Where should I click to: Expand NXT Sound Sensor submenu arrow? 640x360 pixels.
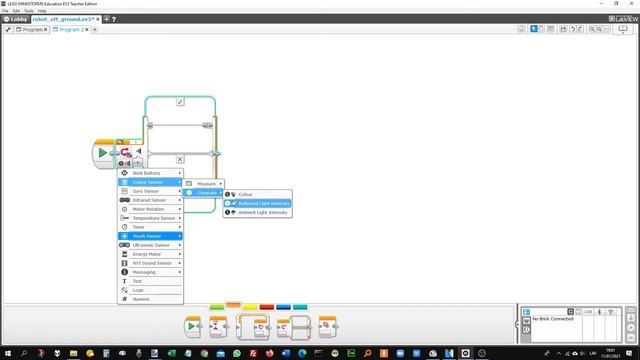click(x=180, y=263)
